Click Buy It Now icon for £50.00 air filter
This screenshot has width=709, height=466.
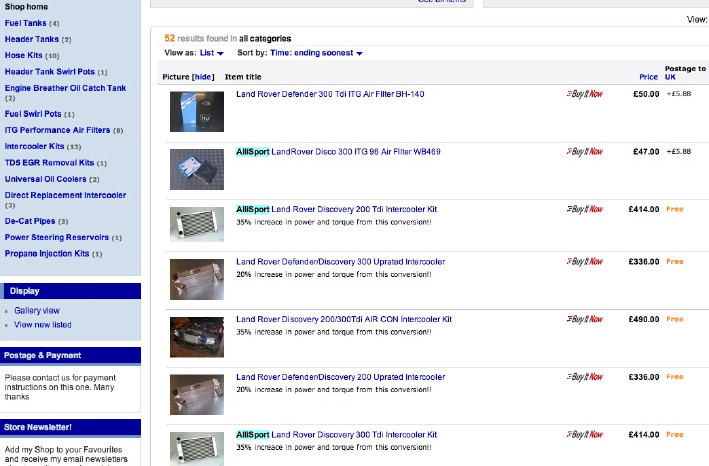tap(585, 95)
